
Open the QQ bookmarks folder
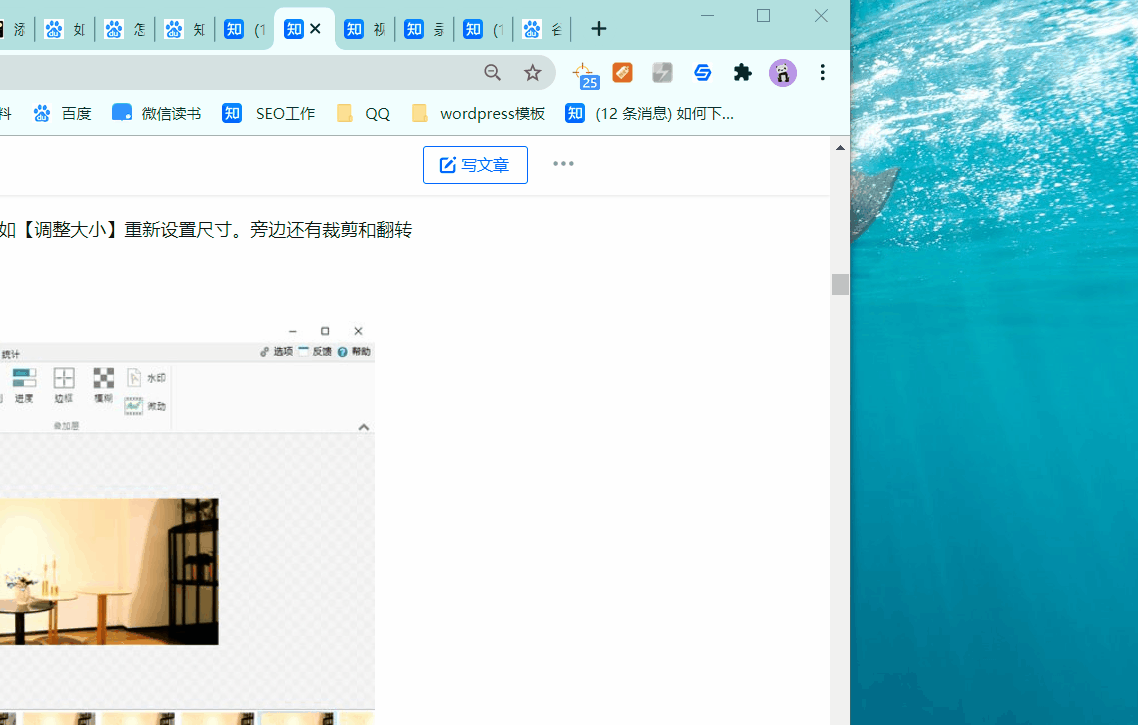point(364,113)
